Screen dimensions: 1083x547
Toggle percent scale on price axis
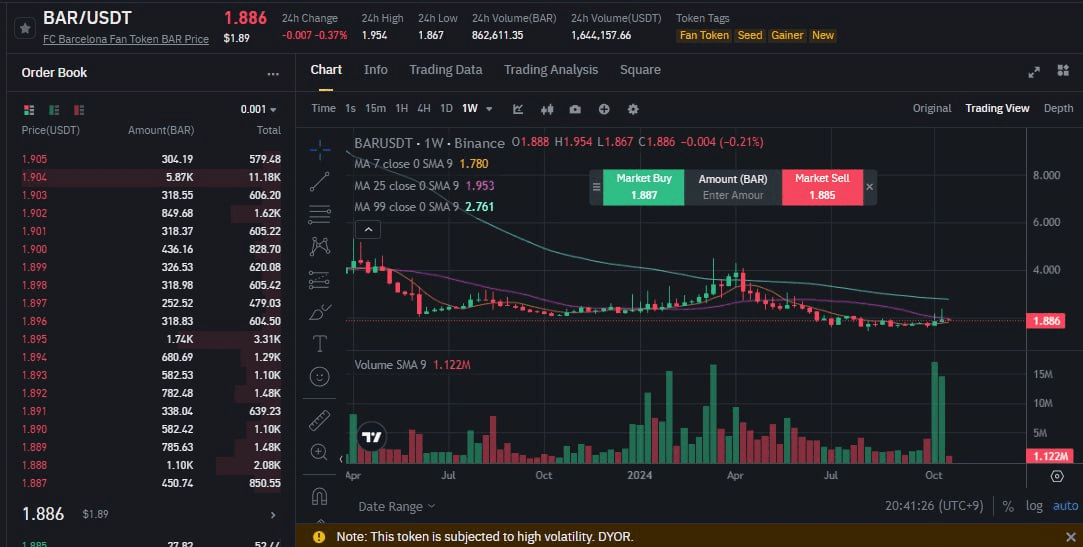[1008, 506]
